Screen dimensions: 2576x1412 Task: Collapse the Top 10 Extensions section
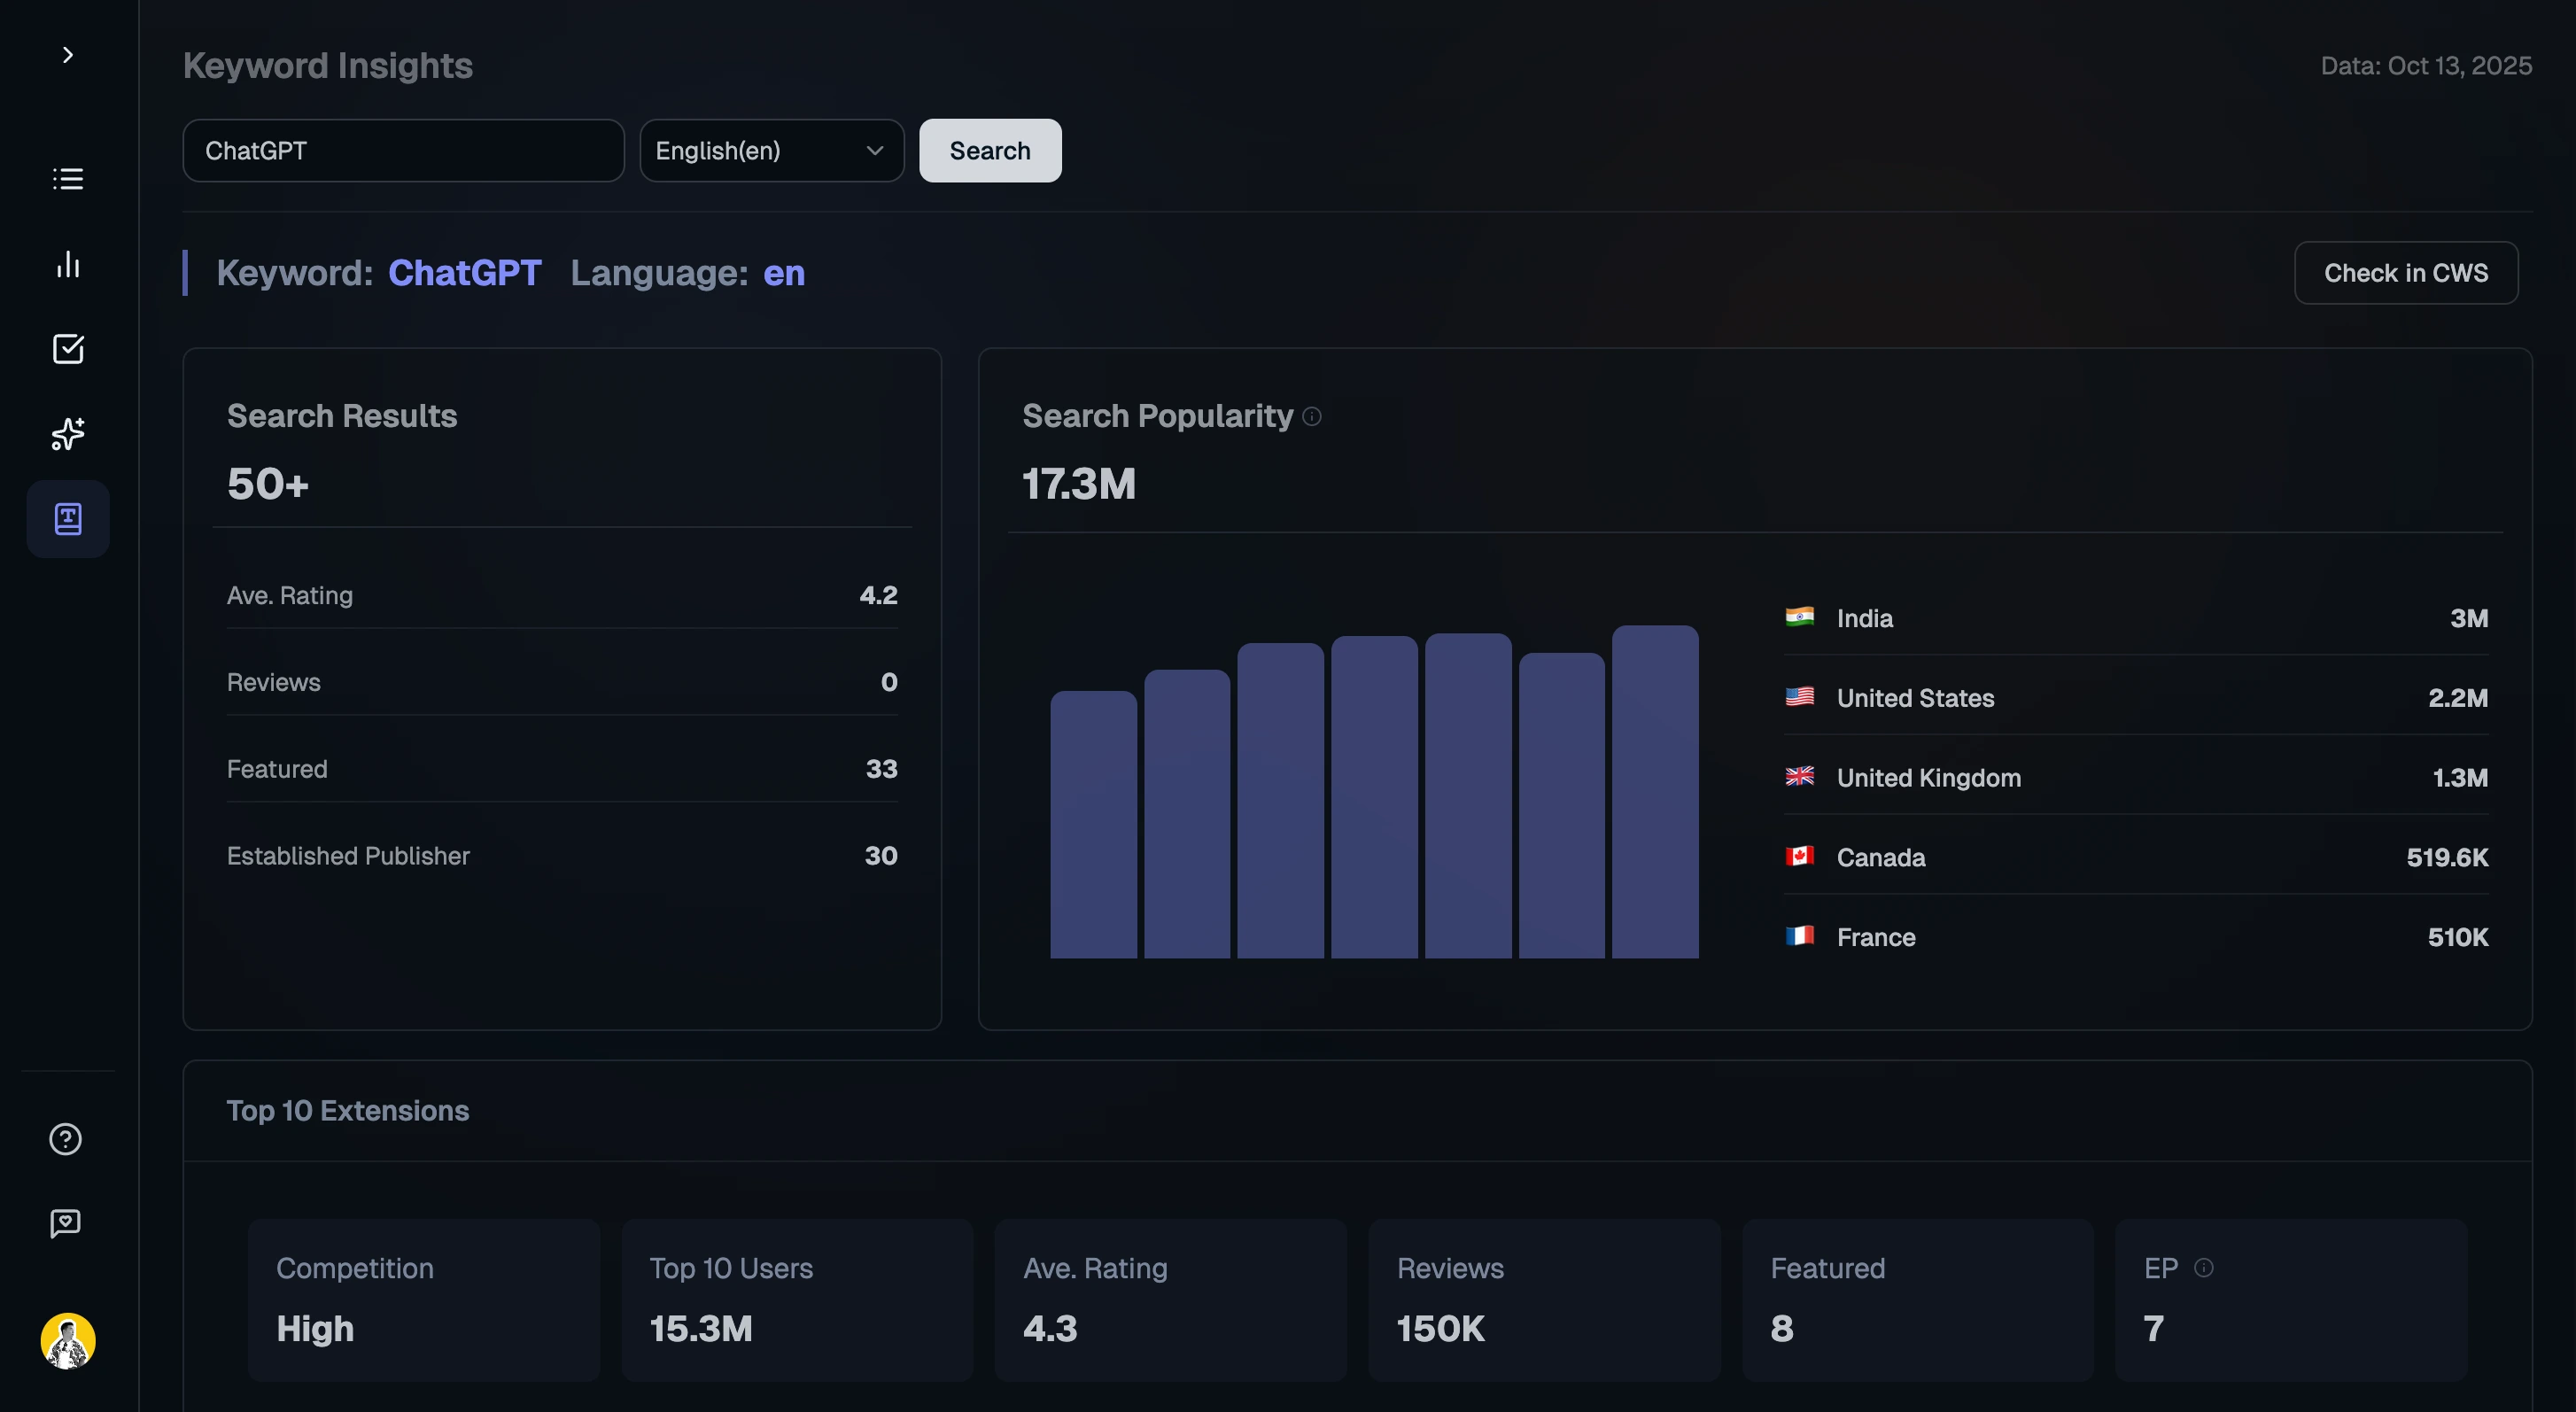(x=348, y=1110)
